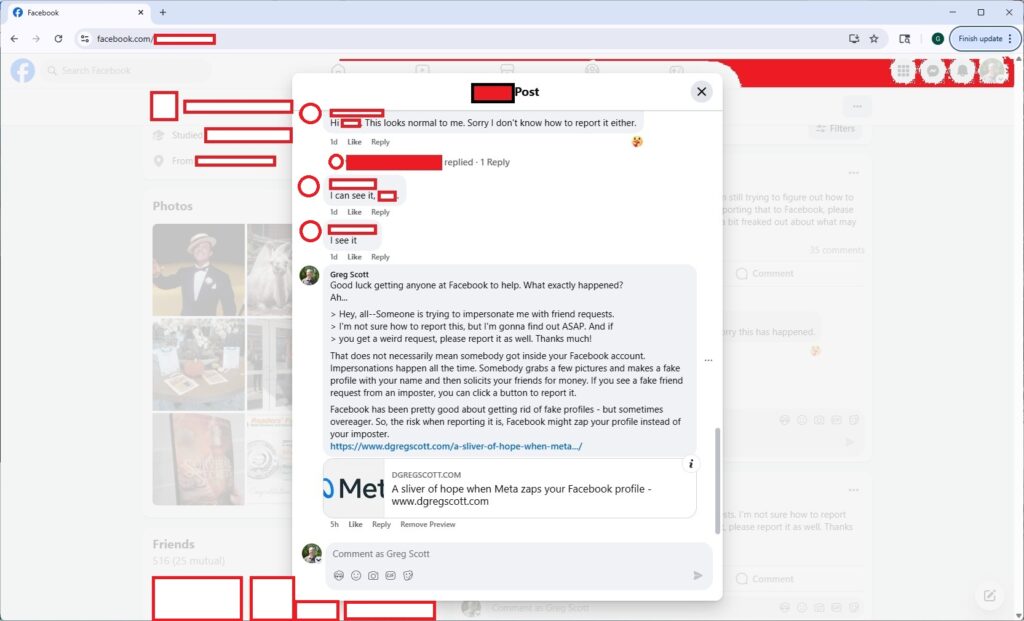This screenshot has width=1024, height=621.
Task: Open Messenger from the top navigation bar
Action: [932, 70]
